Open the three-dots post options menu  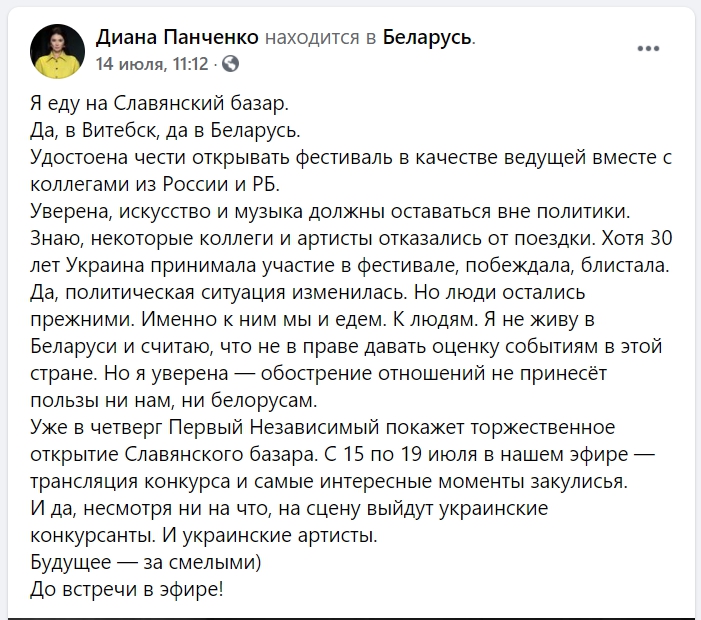click(x=648, y=48)
